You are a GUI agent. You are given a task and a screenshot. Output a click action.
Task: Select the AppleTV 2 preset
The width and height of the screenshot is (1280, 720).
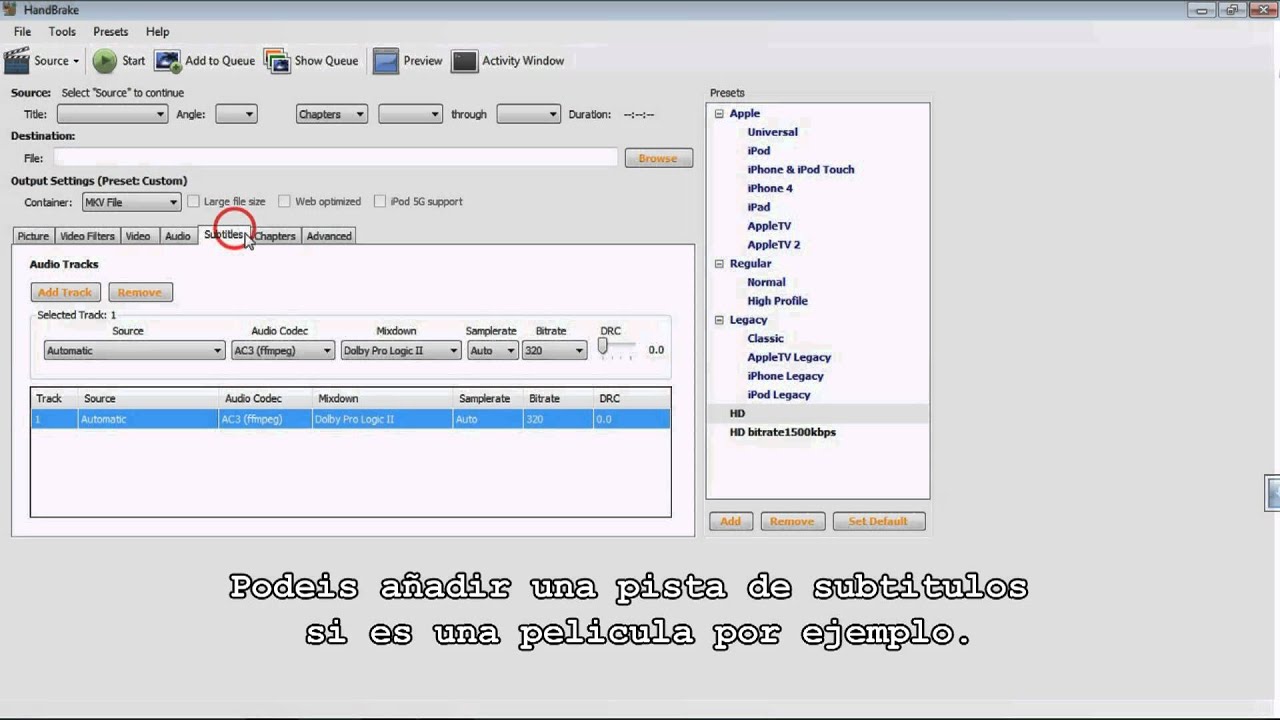774,245
